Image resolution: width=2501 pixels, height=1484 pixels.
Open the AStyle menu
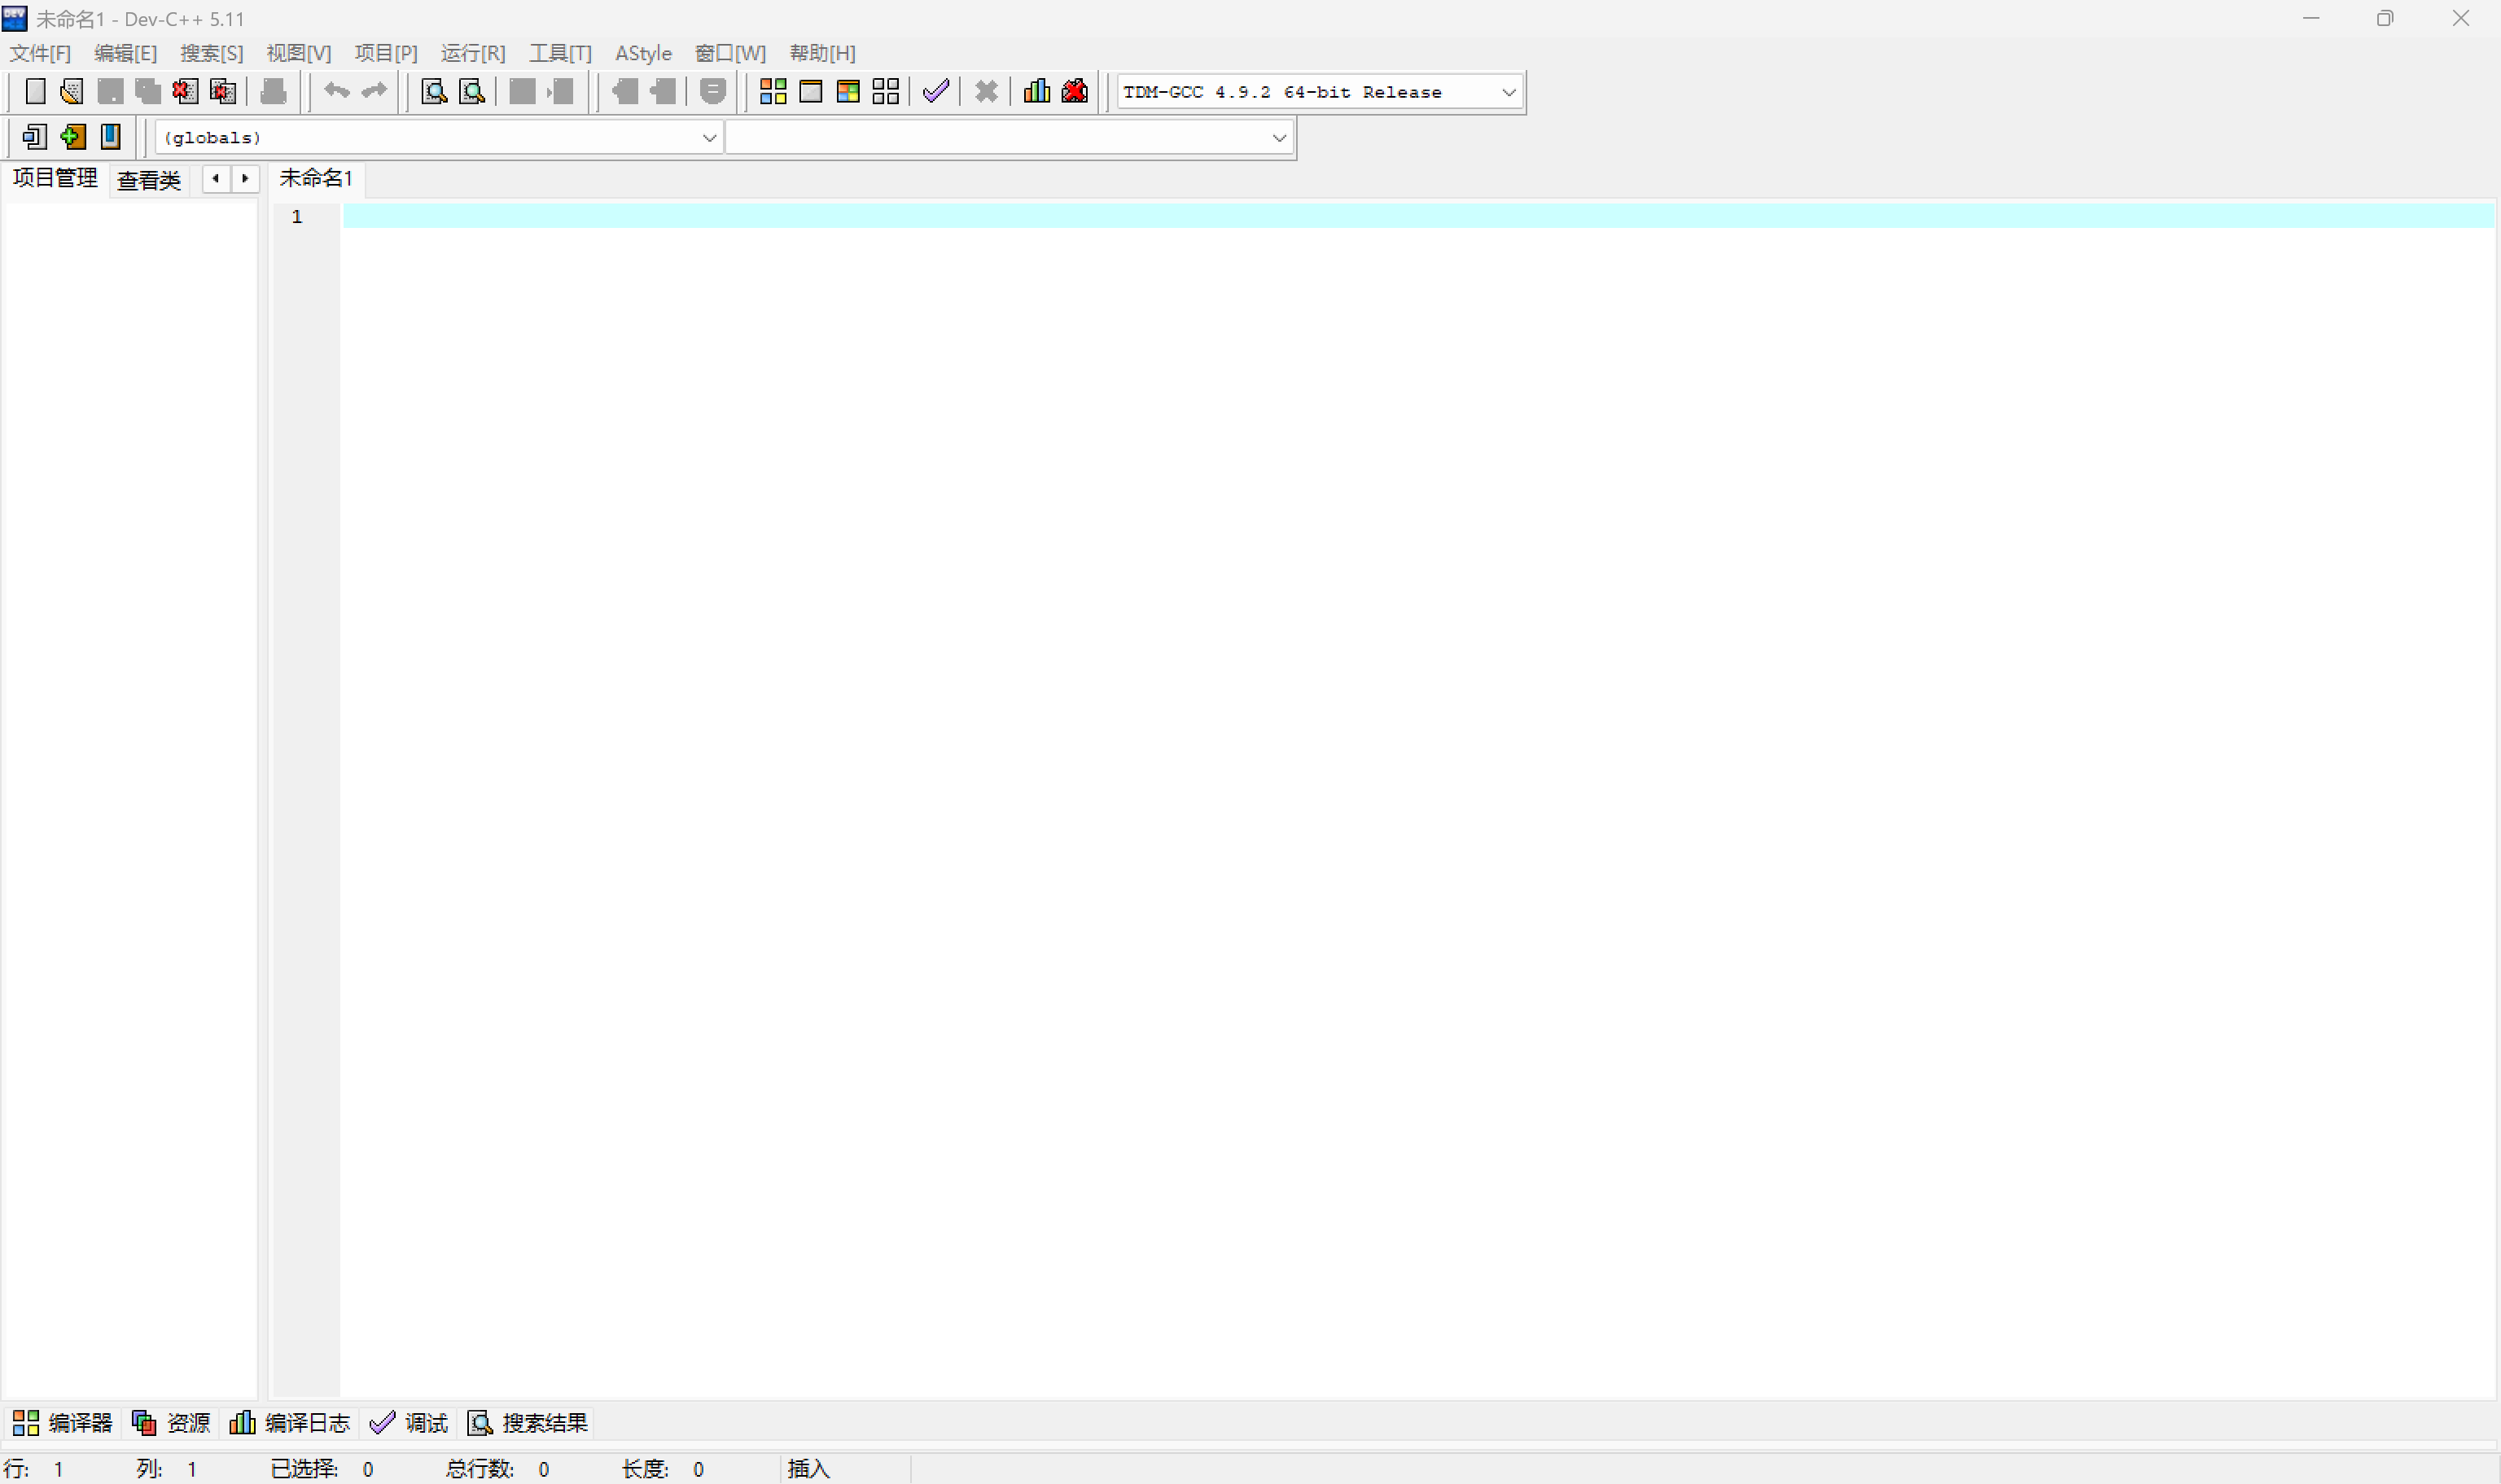(x=643, y=53)
